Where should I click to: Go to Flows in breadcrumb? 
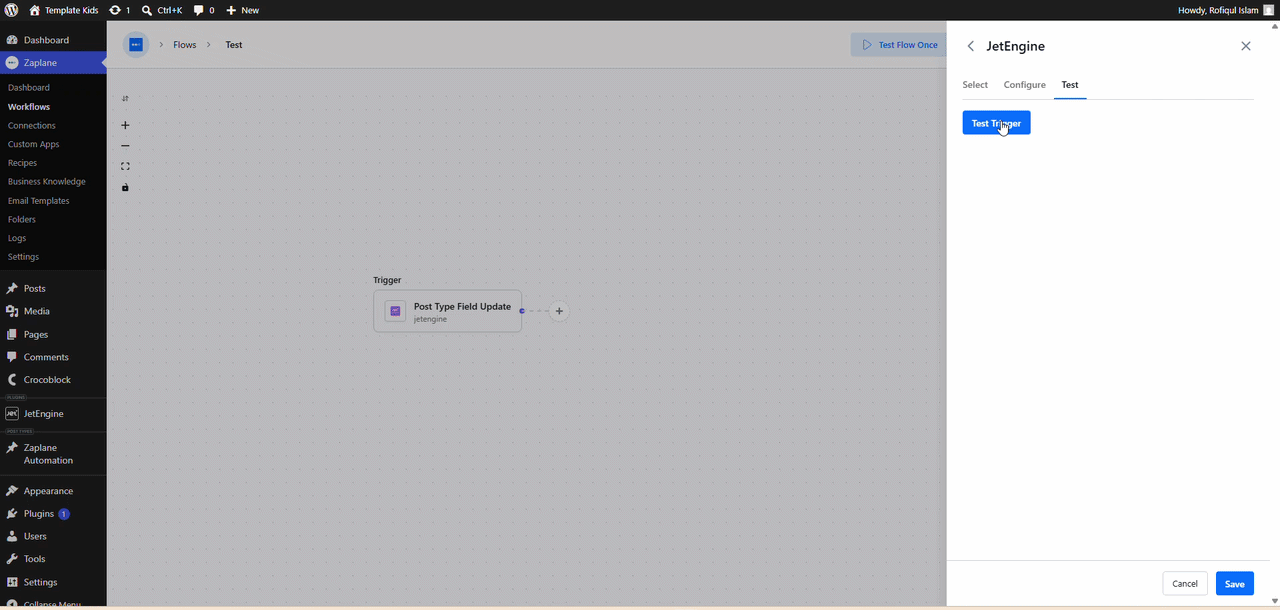(185, 45)
